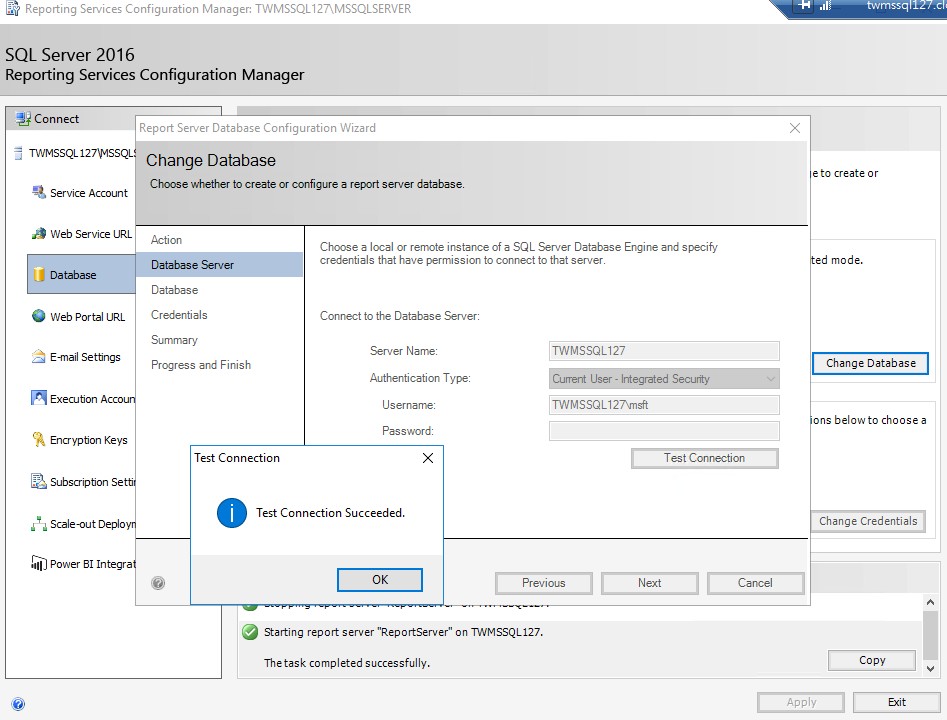Select the Credentials wizard step
The width and height of the screenshot is (947, 720).
(179, 315)
